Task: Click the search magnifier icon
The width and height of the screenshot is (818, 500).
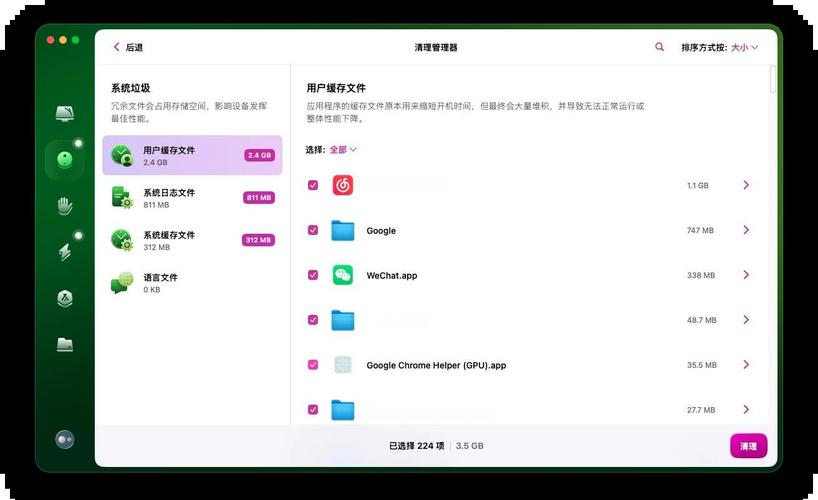Action: (x=659, y=47)
